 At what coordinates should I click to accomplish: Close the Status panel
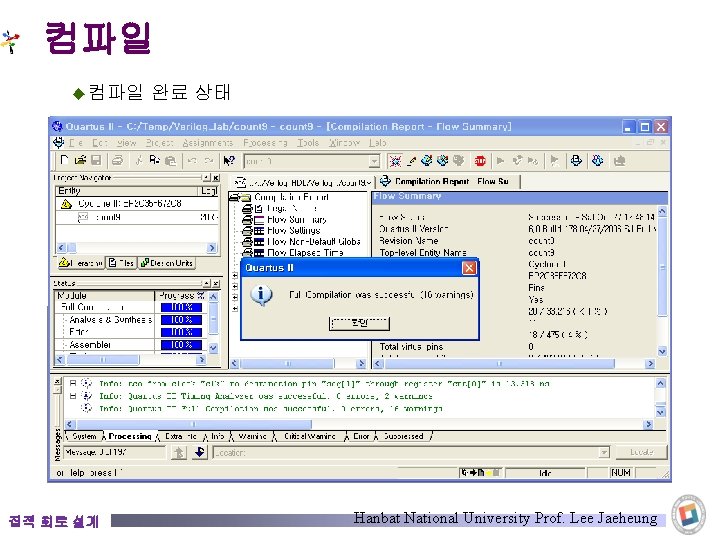point(216,283)
